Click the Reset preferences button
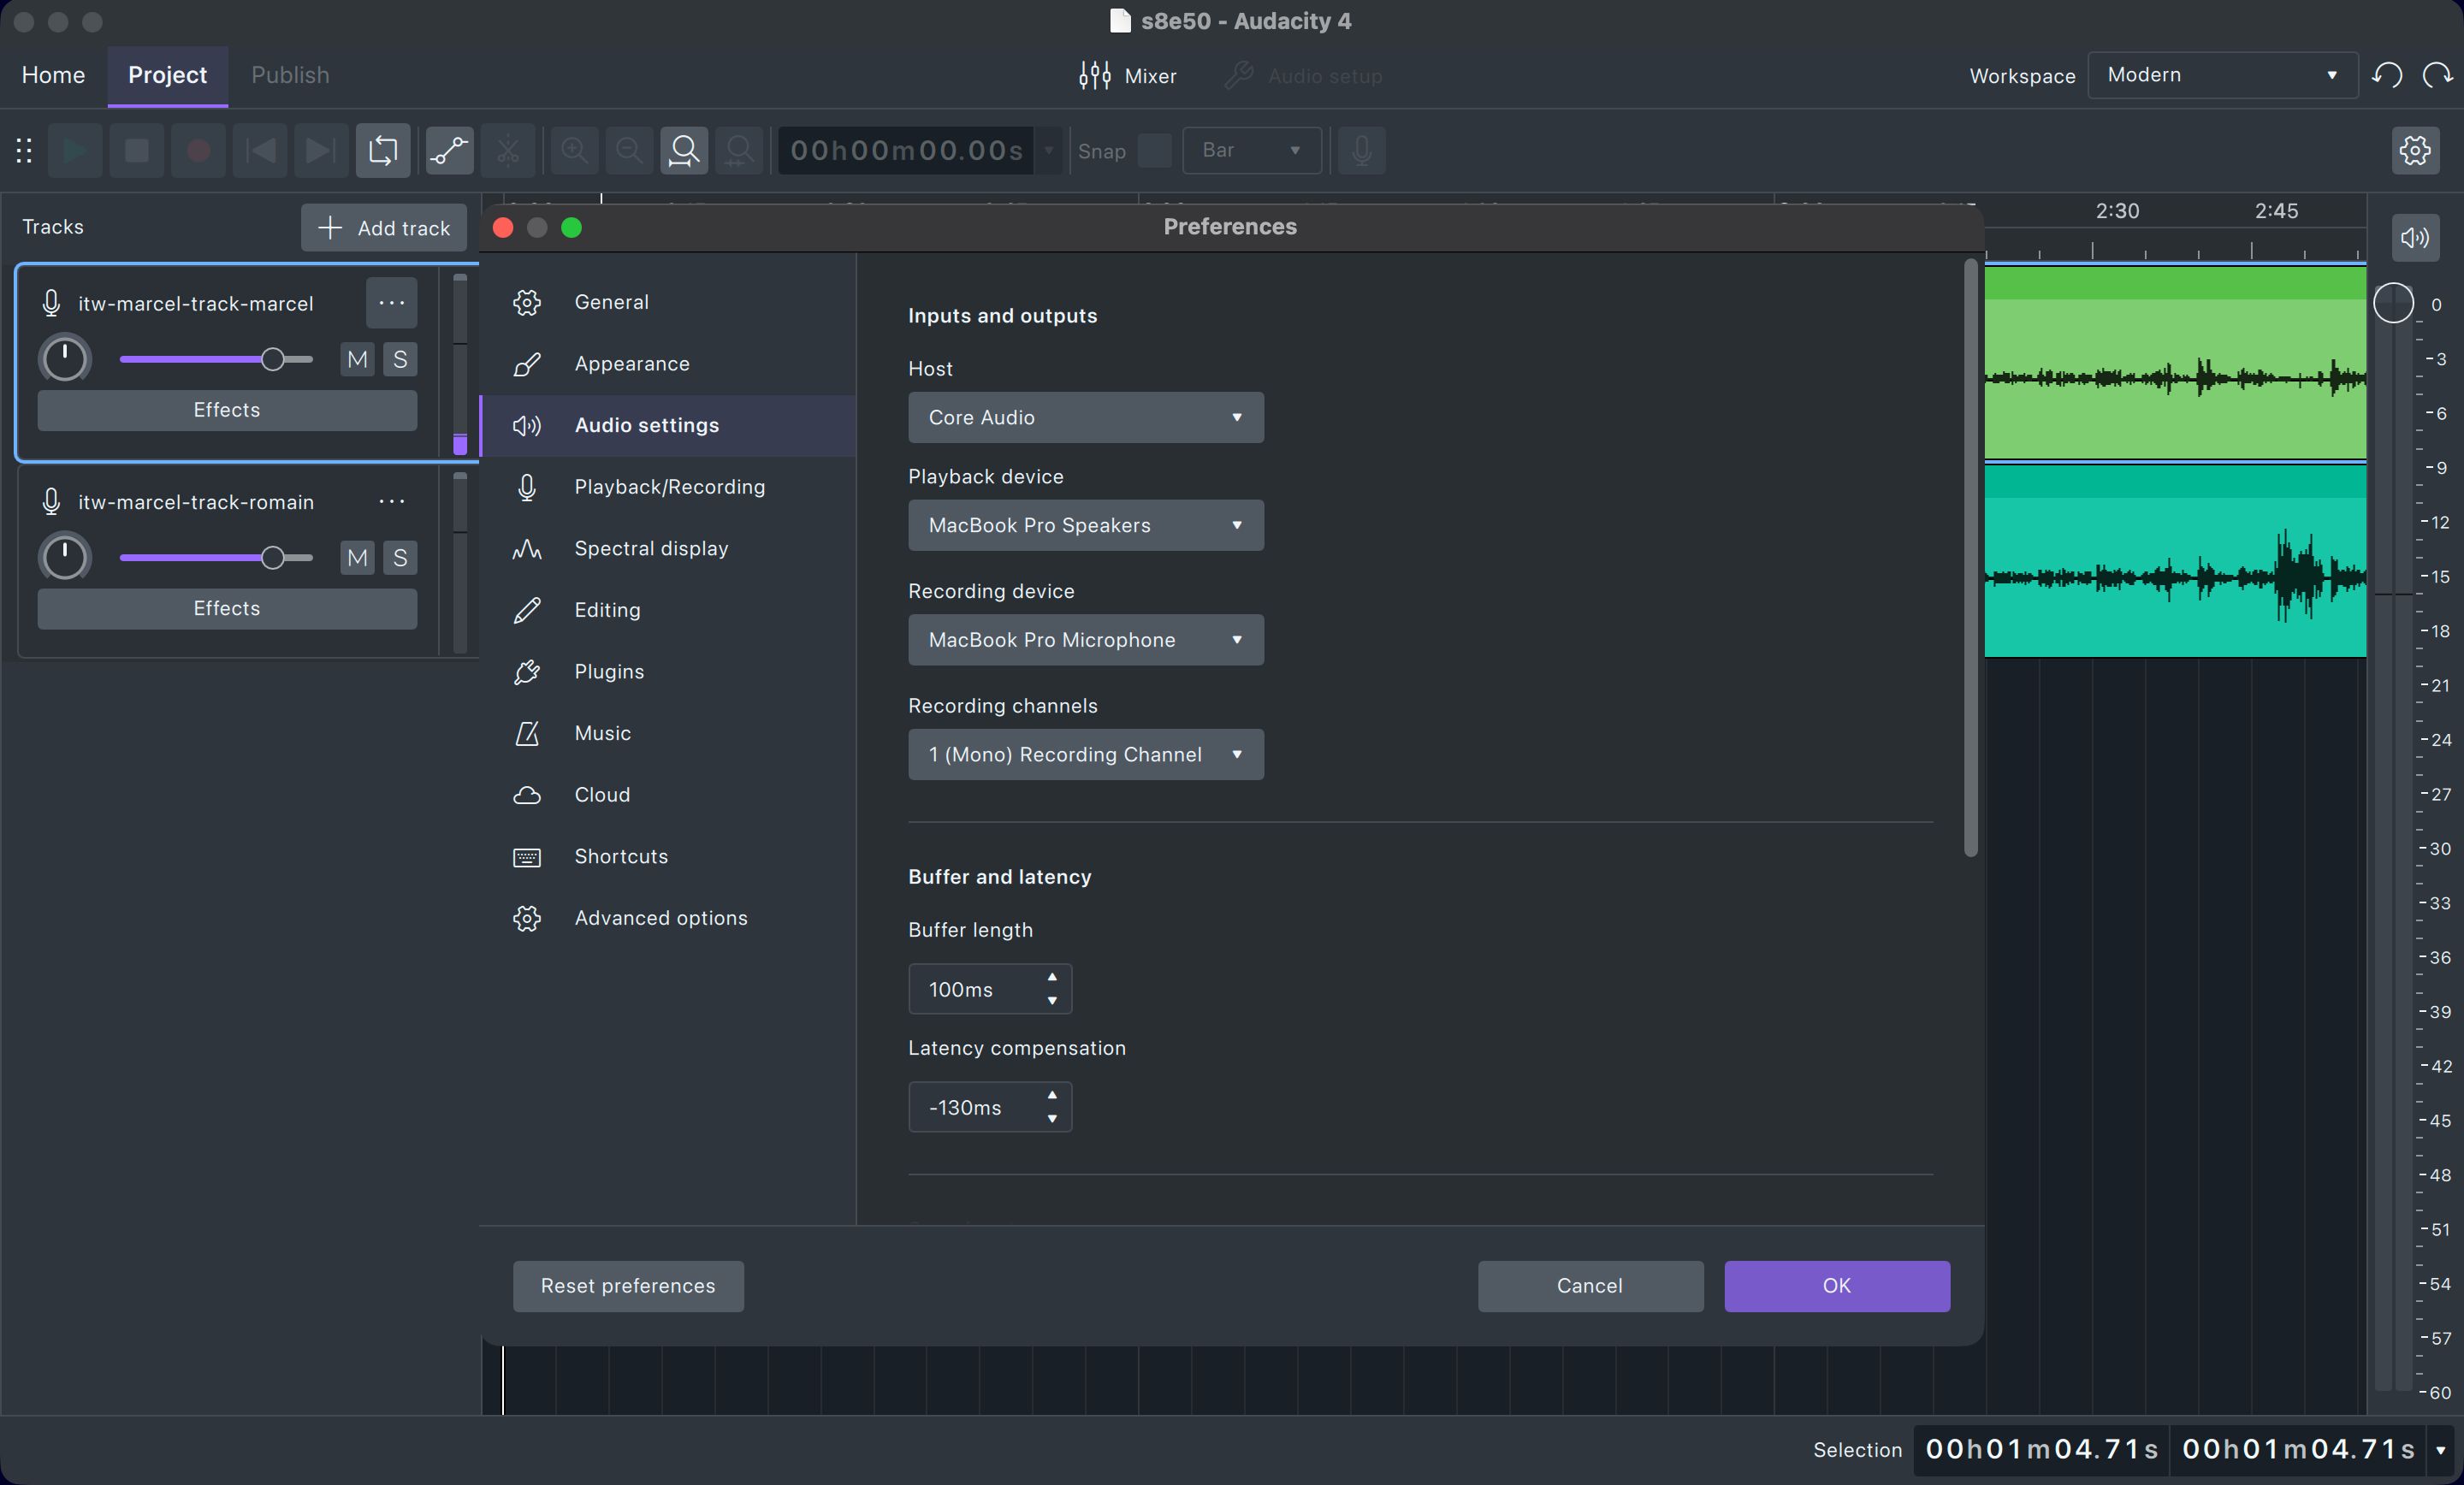2464x1485 pixels. [x=627, y=1286]
